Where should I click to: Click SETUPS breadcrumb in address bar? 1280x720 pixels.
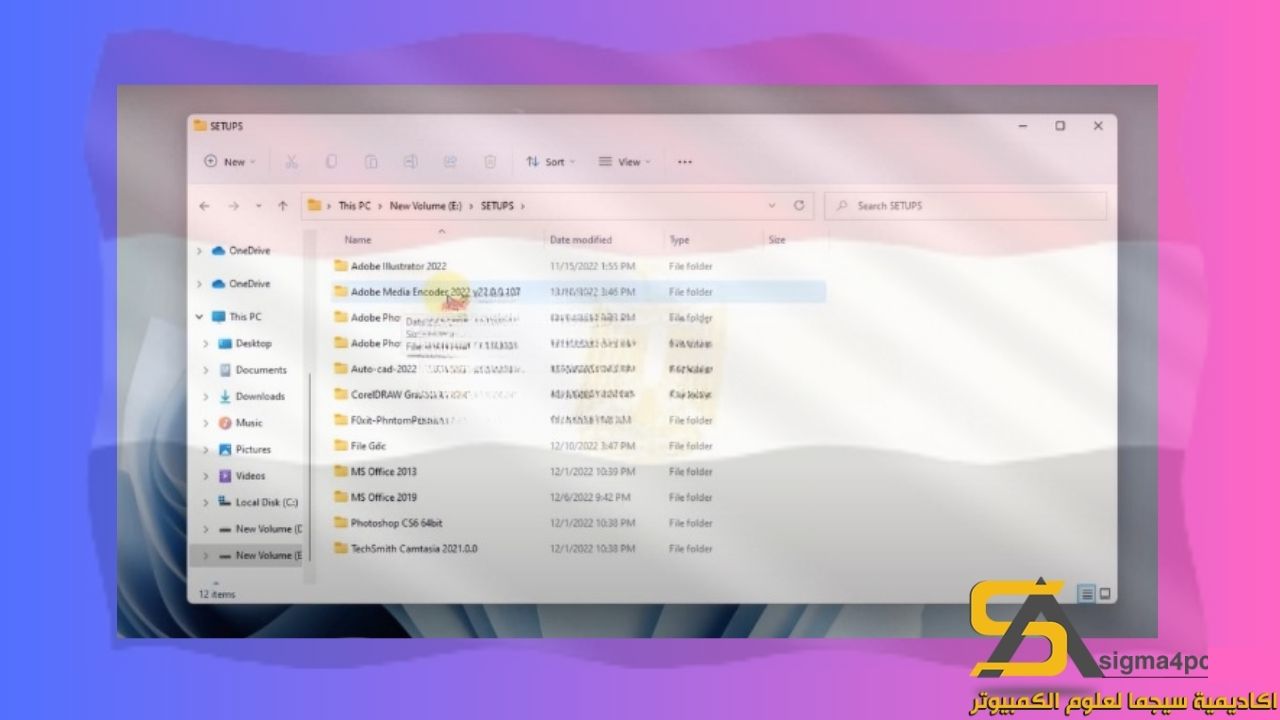[x=497, y=205]
